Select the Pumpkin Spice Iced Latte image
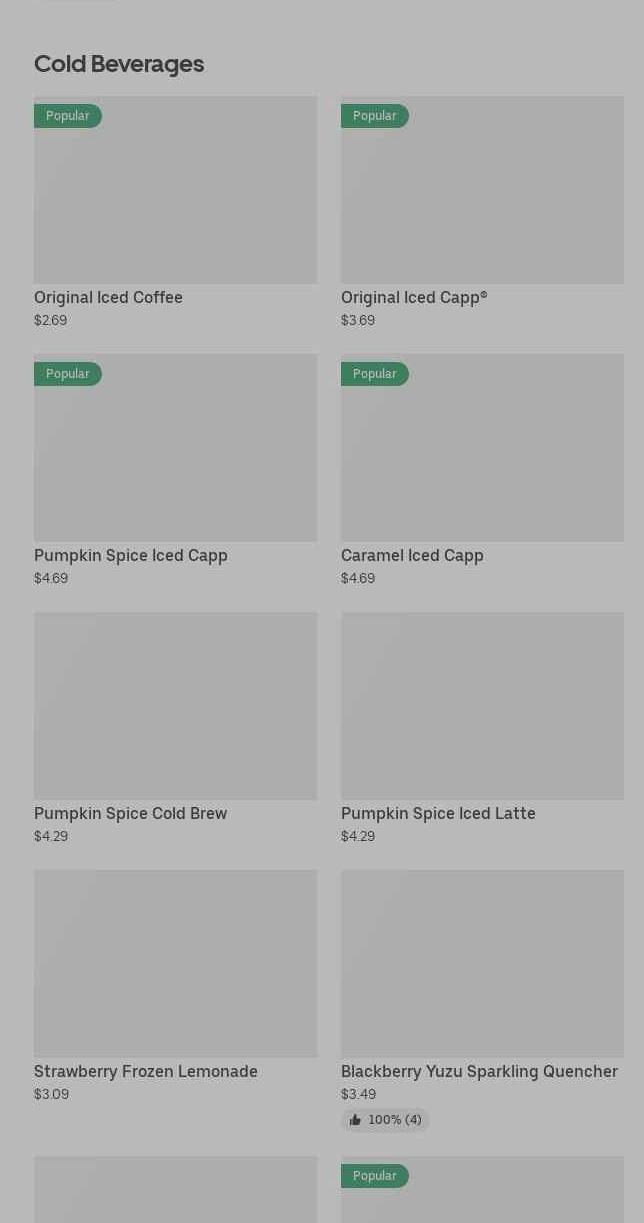Image resolution: width=644 pixels, height=1223 pixels. tap(482, 706)
